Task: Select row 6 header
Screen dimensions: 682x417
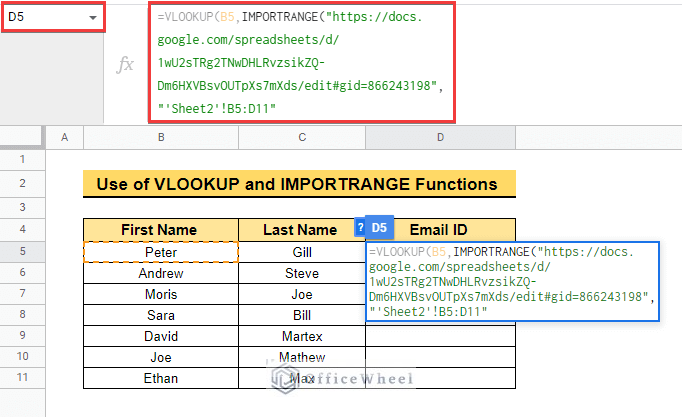Action: [x=22, y=273]
